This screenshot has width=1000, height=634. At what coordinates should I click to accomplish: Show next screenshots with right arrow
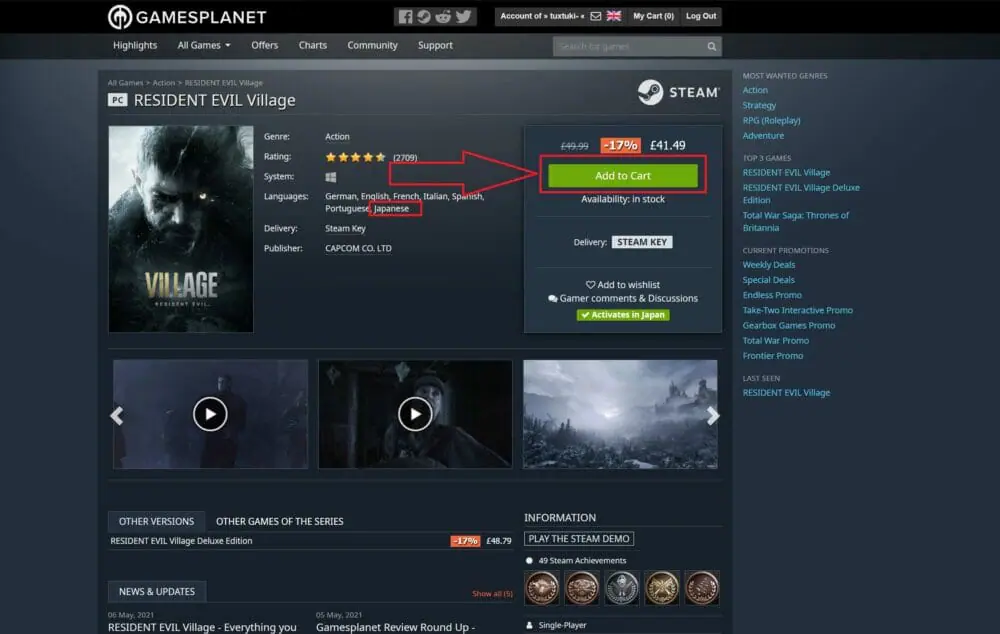tap(712, 415)
